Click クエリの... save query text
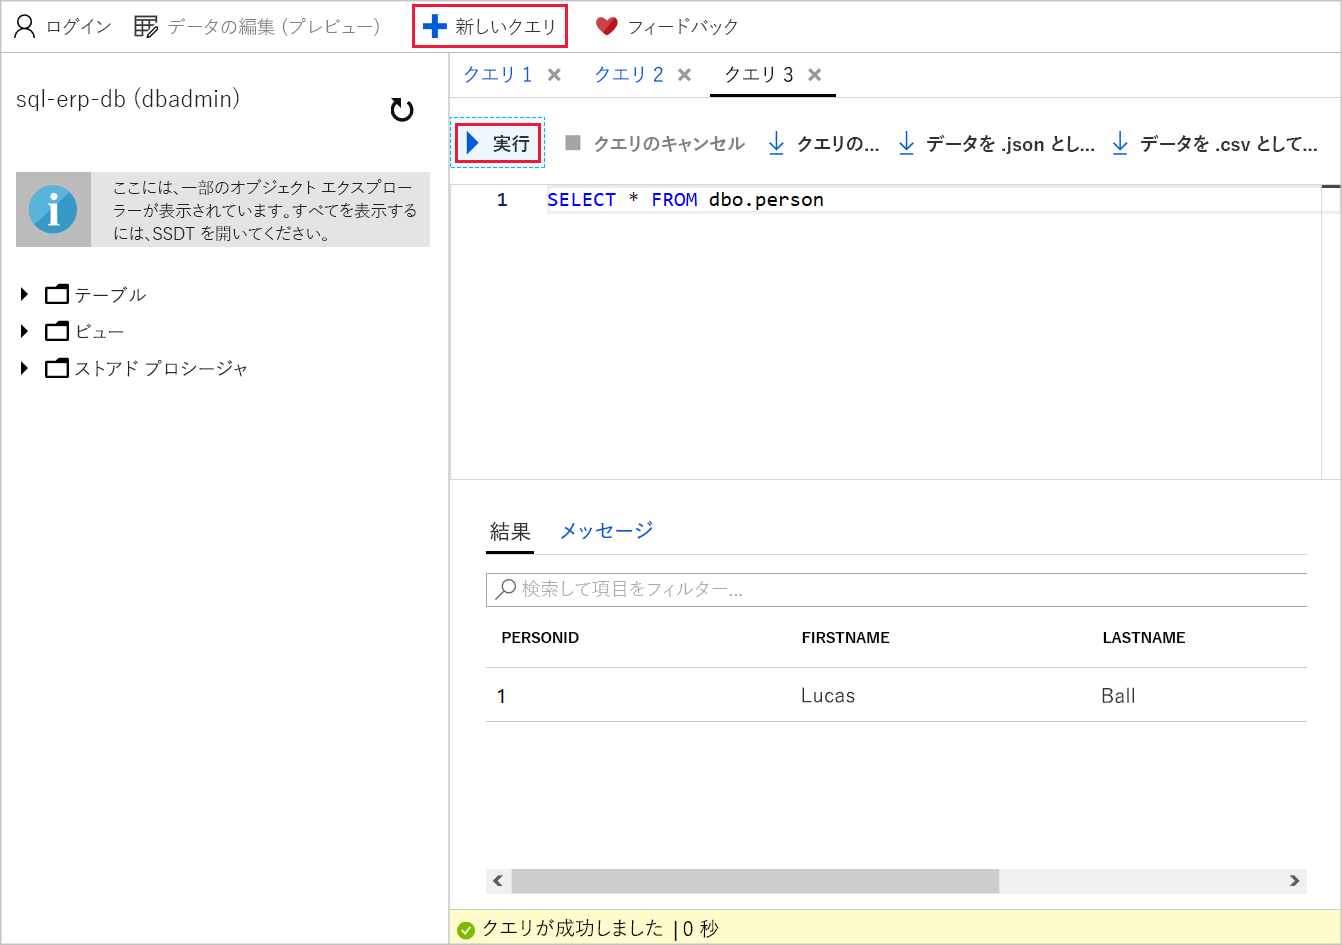The image size is (1342, 945). pyautogui.click(x=838, y=144)
